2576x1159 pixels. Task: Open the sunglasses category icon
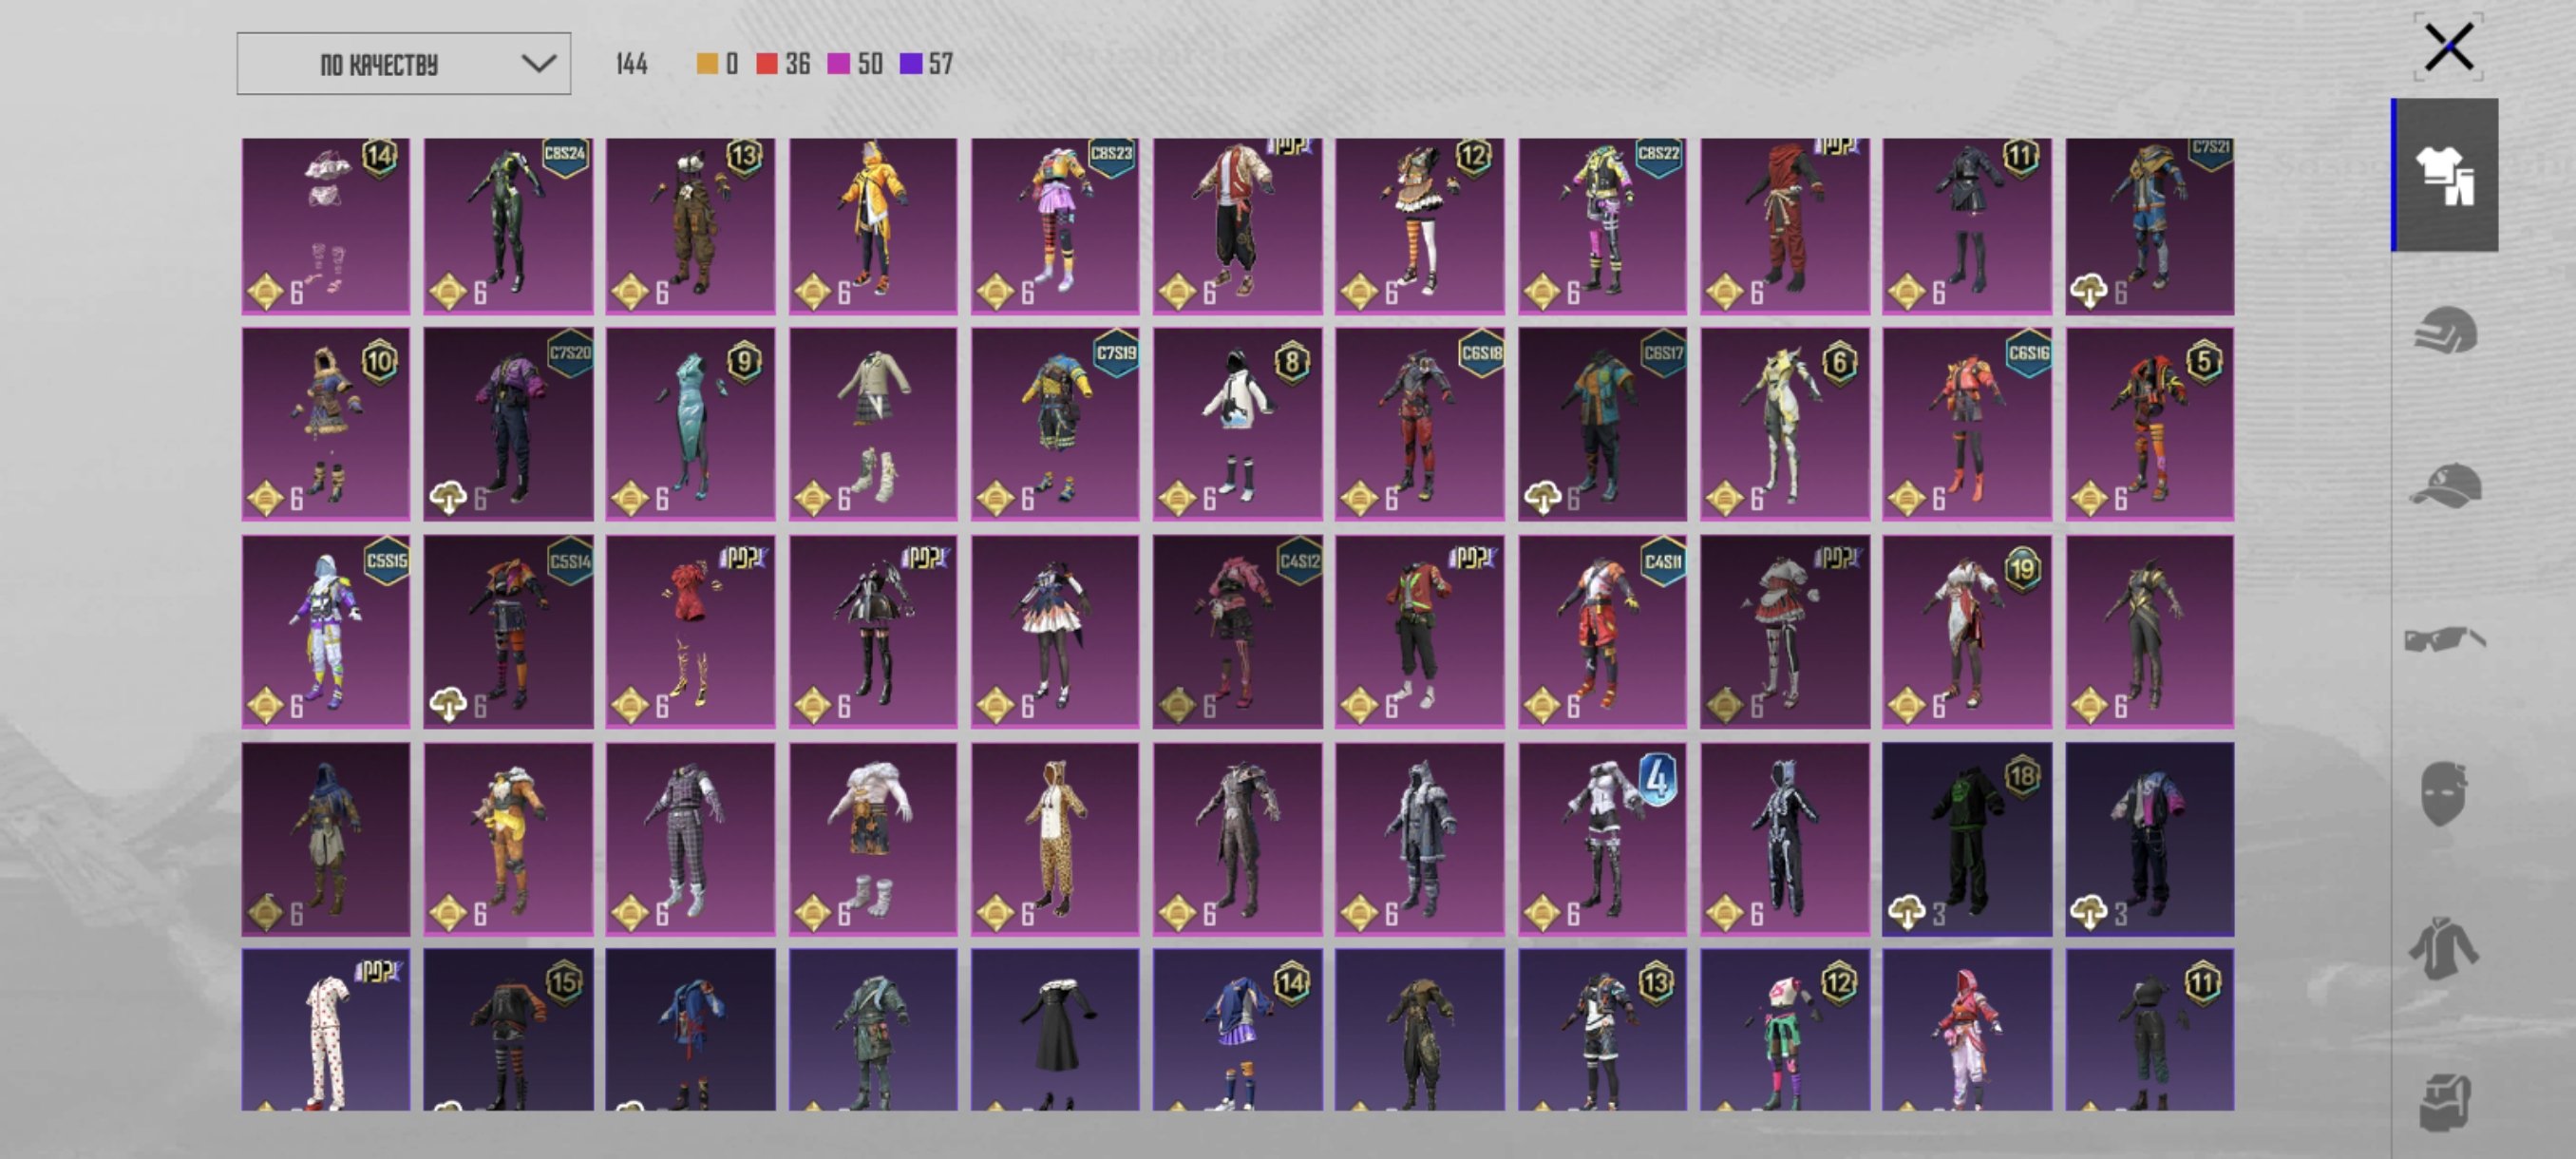(x=2445, y=638)
